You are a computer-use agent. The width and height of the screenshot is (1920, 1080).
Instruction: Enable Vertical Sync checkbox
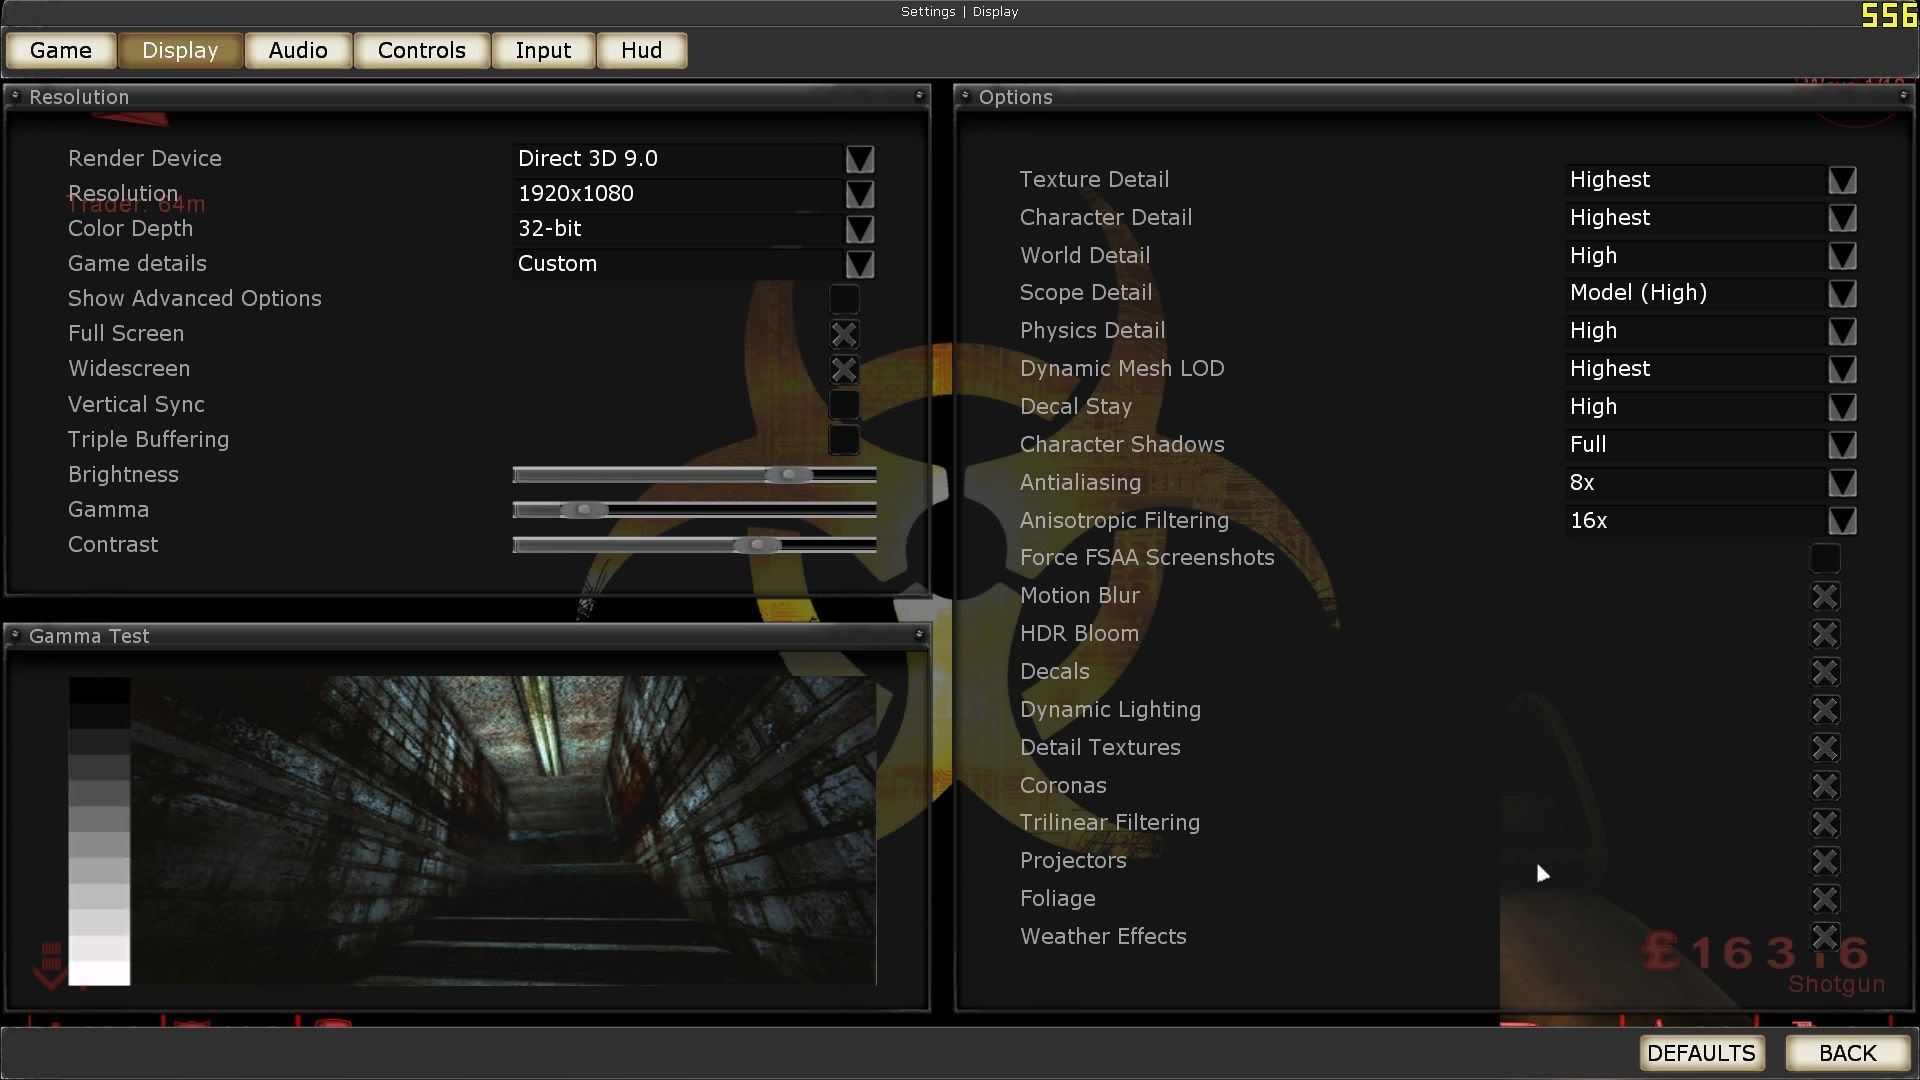(844, 404)
